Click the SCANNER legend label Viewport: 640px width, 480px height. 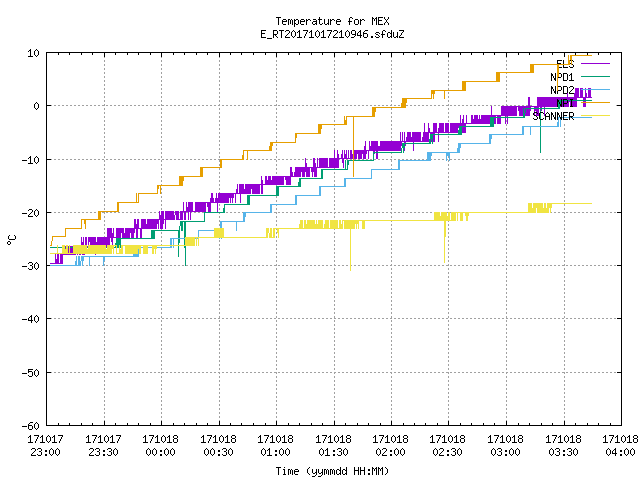click(553, 116)
